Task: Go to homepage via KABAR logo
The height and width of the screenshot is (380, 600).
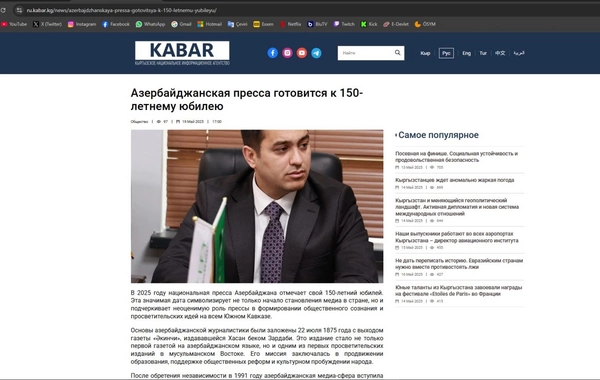Action: point(182,53)
